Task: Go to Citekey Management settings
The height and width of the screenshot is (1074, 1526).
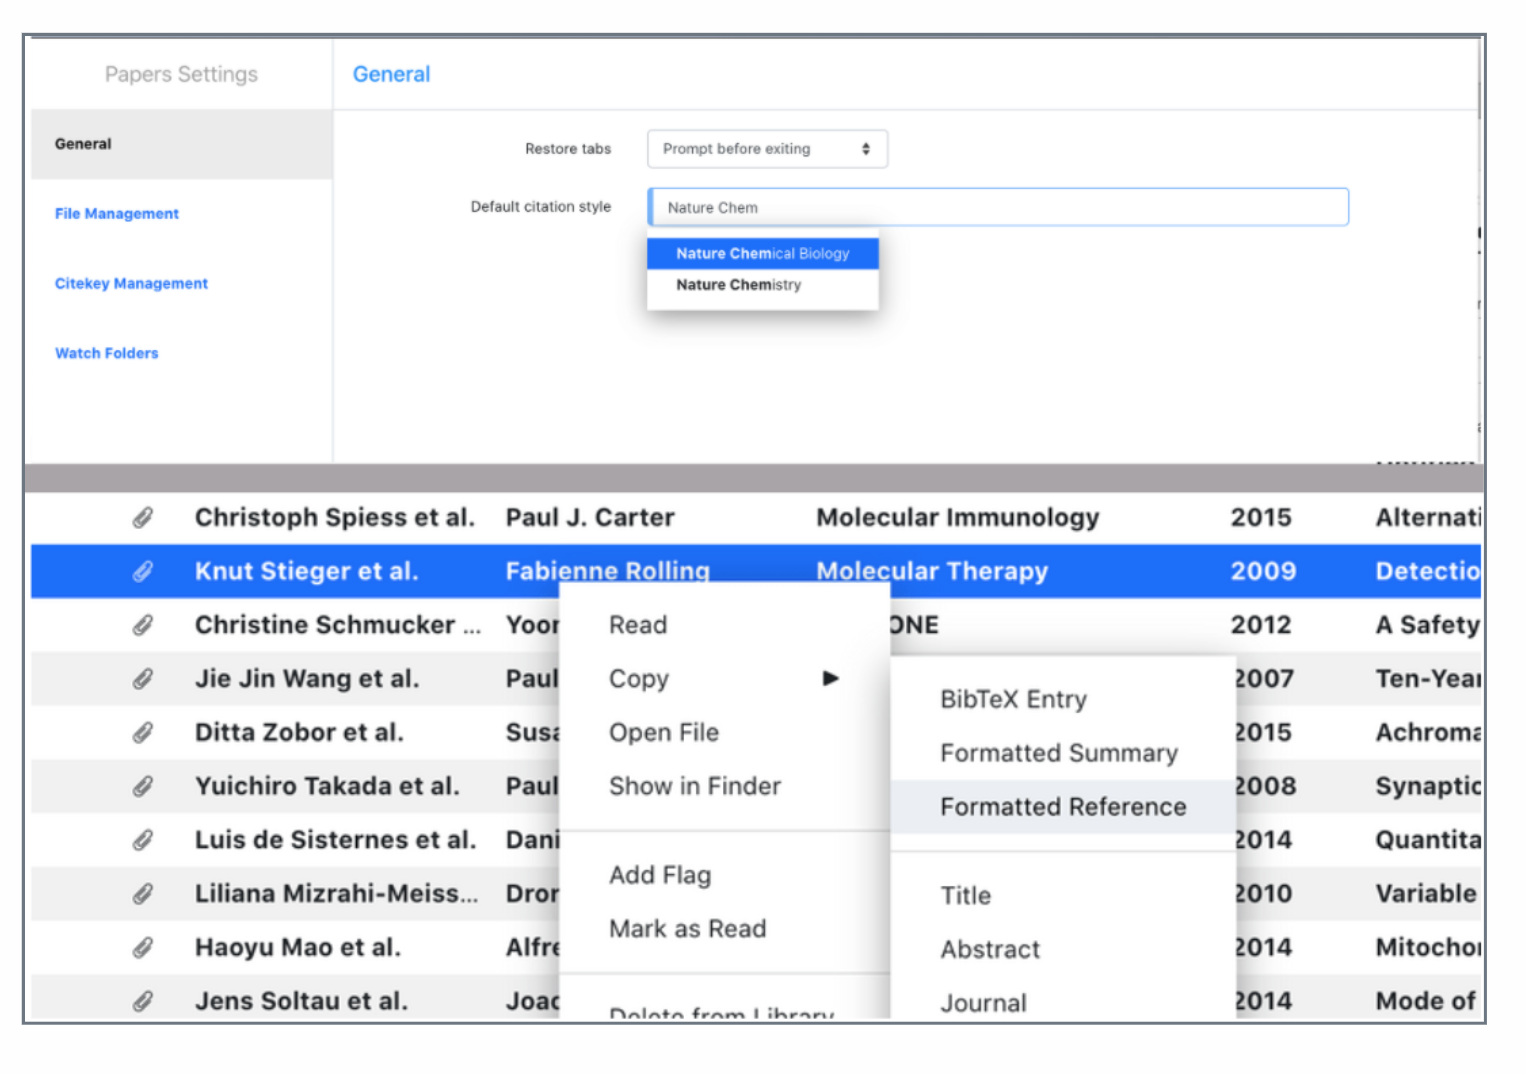Action: click(131, 284)
